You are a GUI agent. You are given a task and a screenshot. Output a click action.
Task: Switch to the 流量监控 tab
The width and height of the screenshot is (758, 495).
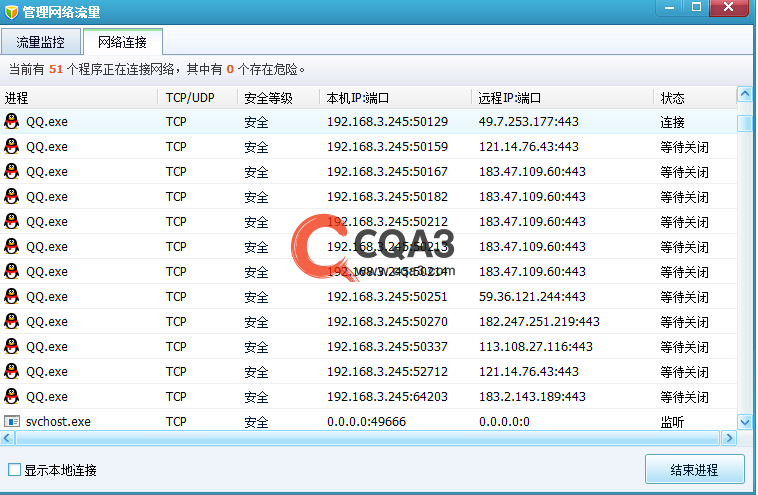coord(41,42)
